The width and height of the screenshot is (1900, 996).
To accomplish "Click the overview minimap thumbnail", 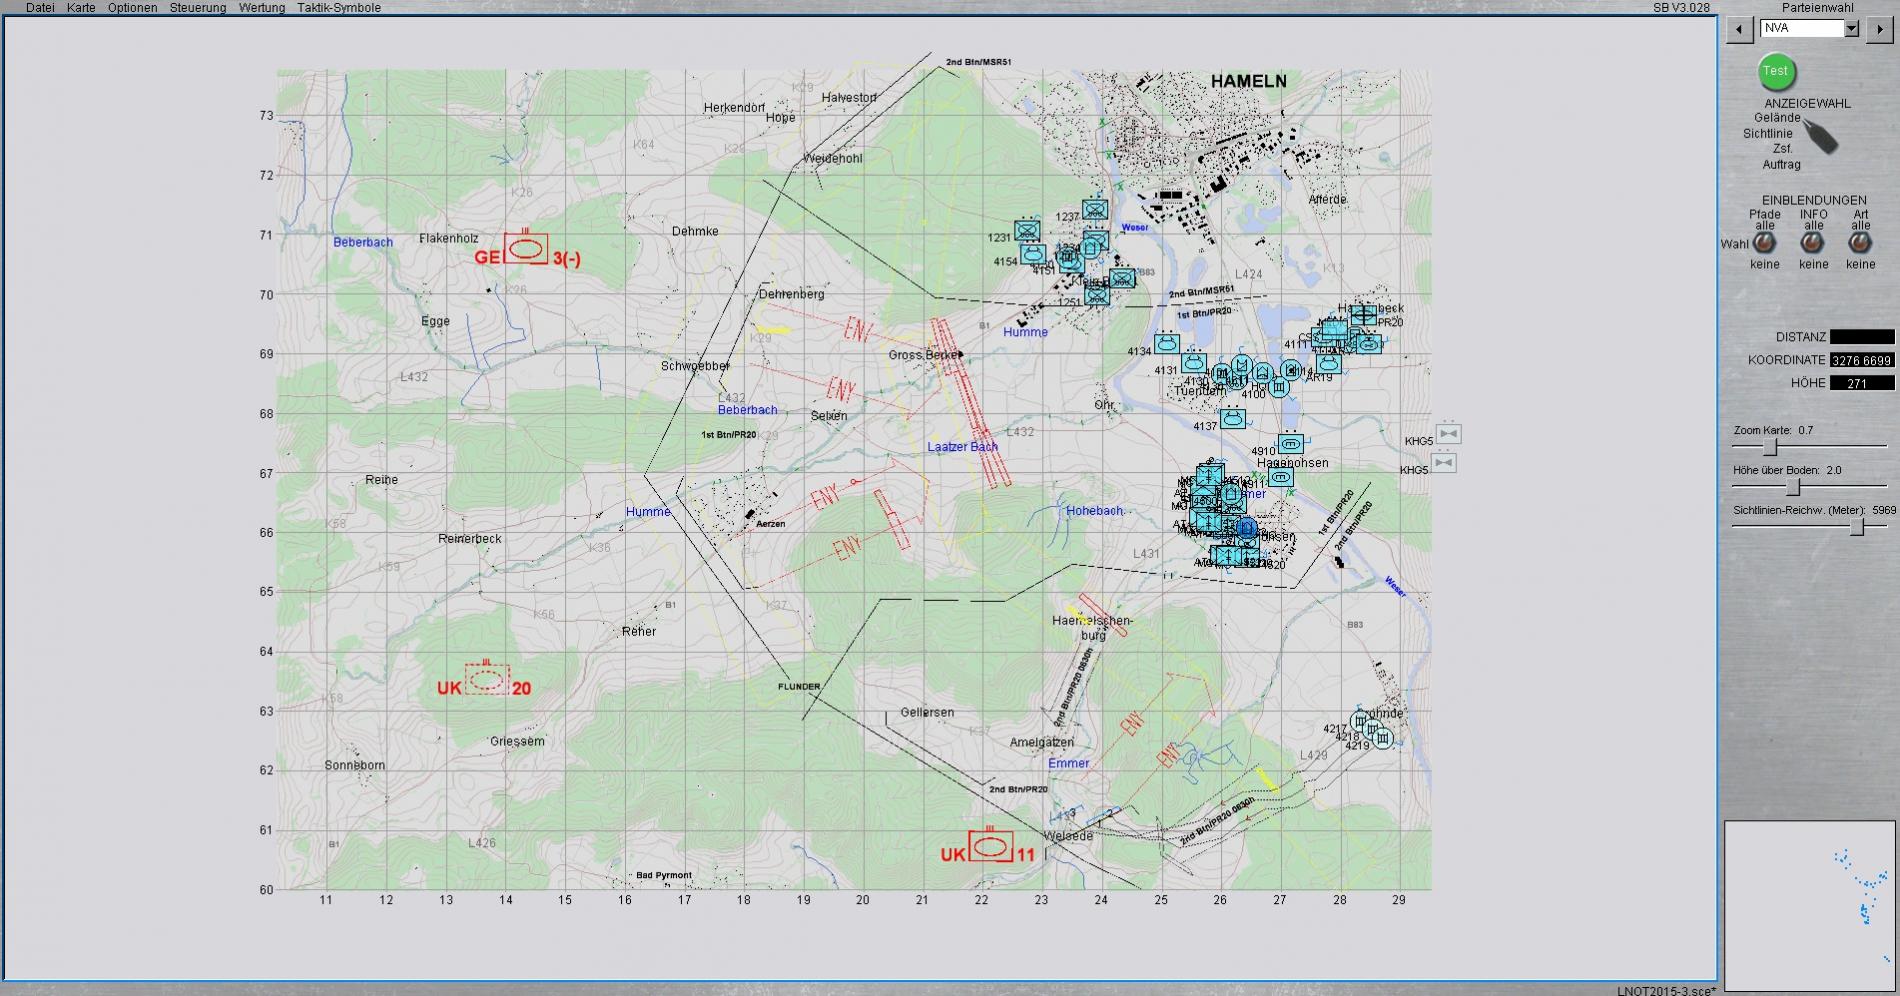I will click(x=1809, y=905).
